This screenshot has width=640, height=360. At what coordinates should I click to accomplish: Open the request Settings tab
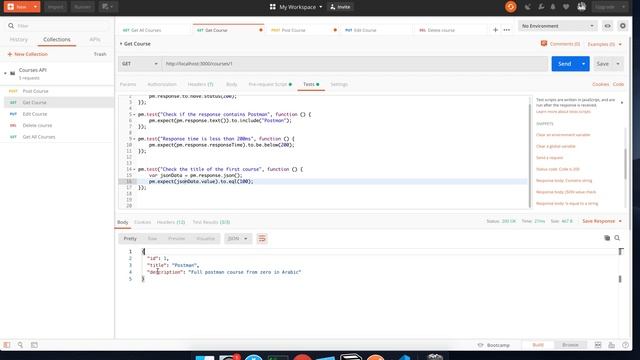pos(339,84)
